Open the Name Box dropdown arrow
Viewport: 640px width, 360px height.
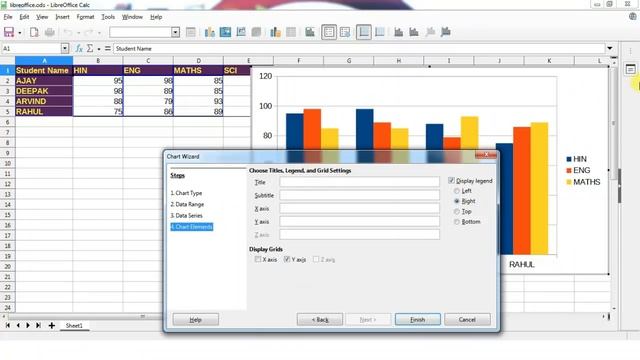coord(64,49)
